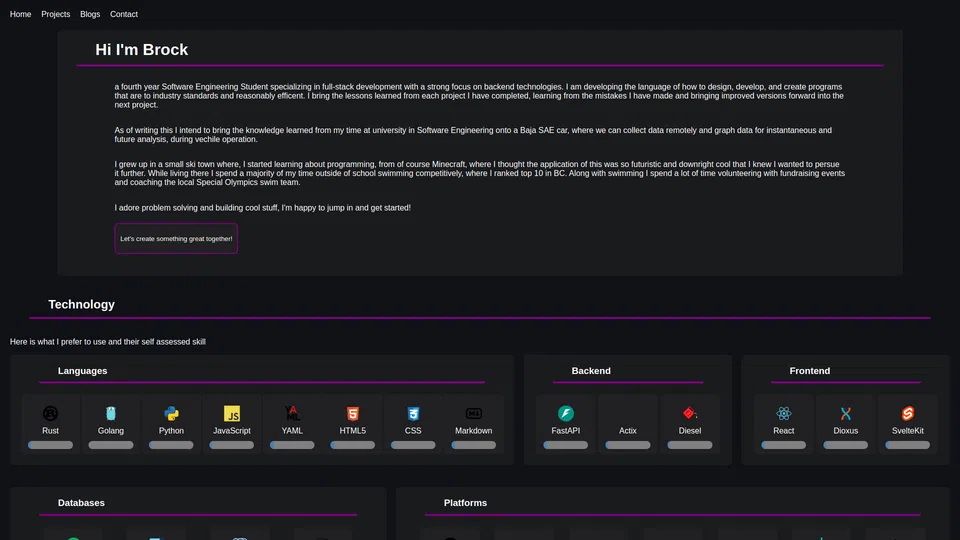
Task: Click the YAML icon
Action: coord(292,414)
